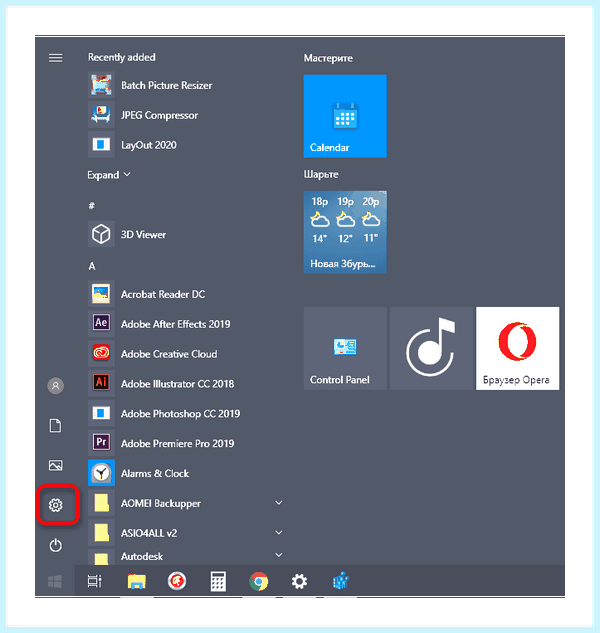
Task: Select the Шарьте tile group title
Action: (321, 174)
